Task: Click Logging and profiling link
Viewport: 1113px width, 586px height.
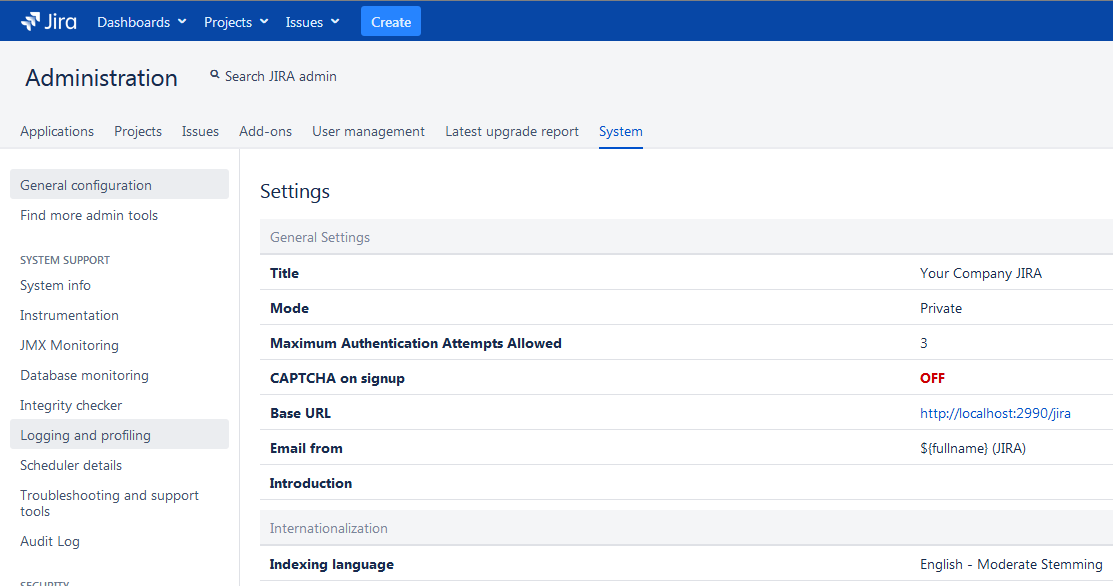Action: [x=85, y=435]
